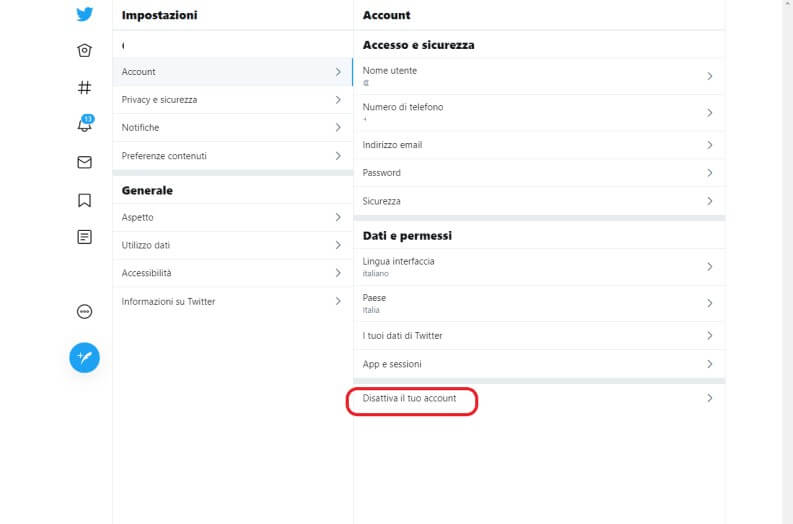This screenshot has height=524, width=793.
Task: Click chevron next to Nome utente
Action: click(x=710, y=76)
